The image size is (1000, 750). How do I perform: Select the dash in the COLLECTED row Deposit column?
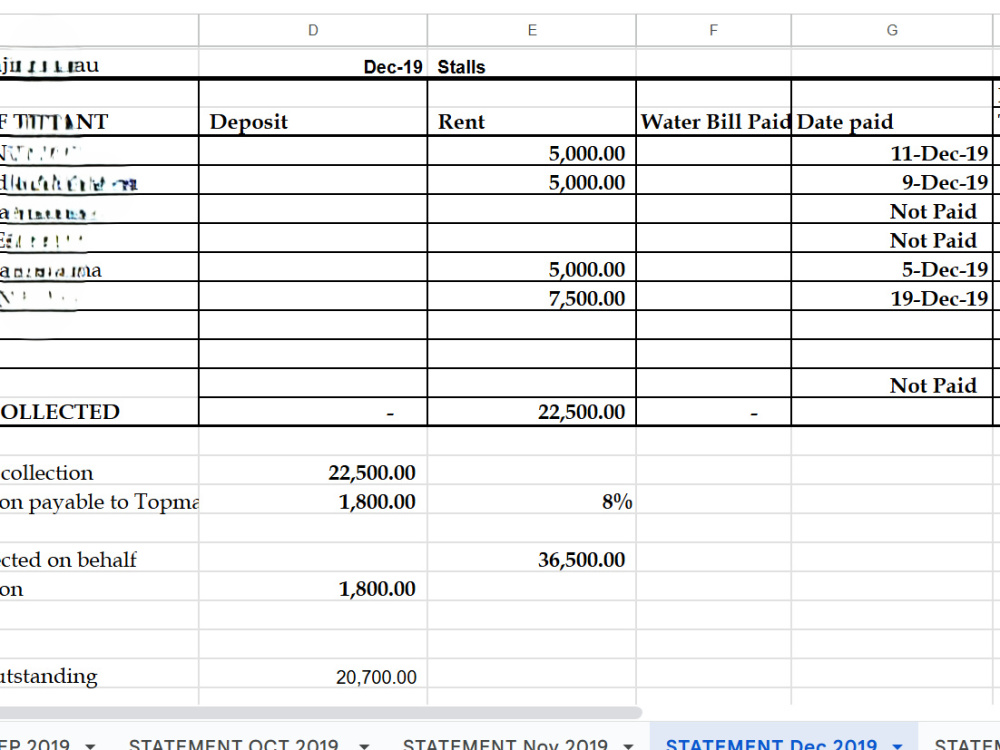click(x=313, y=411)
